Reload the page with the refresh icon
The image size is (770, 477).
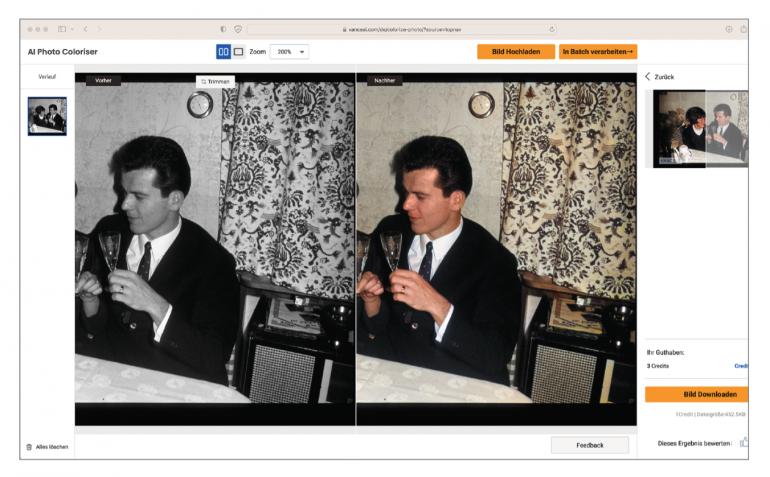[x=552, y=29]
